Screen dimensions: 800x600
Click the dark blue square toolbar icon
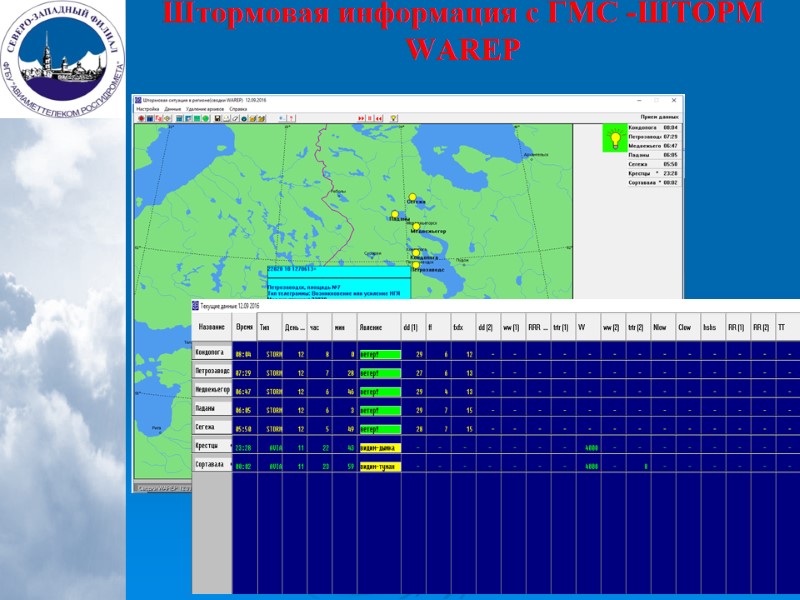click(149, 118)
